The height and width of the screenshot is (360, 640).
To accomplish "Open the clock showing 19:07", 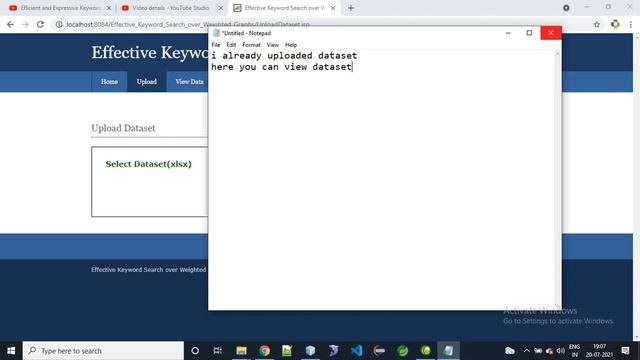I will [599, 351].
